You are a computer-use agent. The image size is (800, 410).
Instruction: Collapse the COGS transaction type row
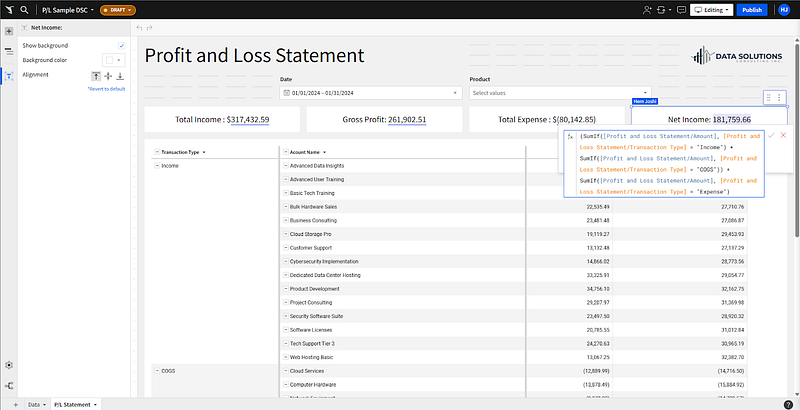coord(156,370)
